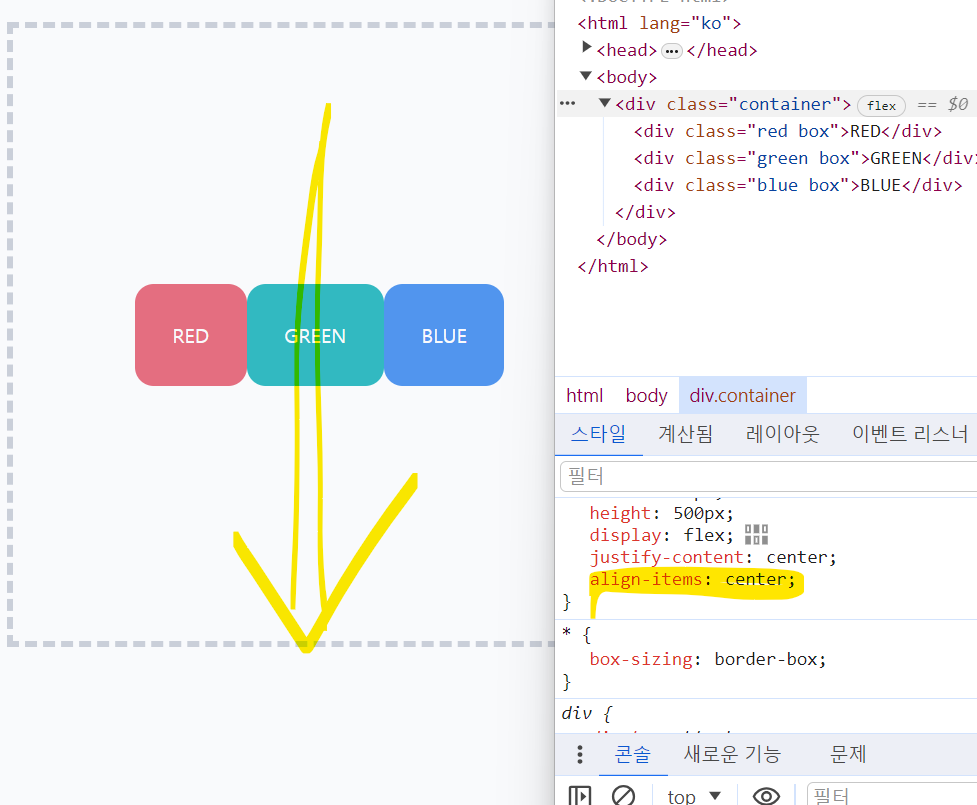977x805 pixels.
Task: Toggle the flex badge on container div
Action: tap(881, 105)
